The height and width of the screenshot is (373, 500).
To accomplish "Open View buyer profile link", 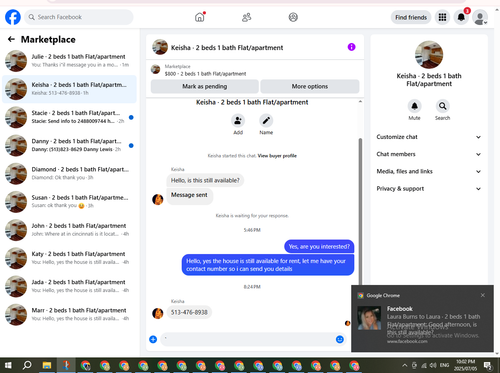I will point(277,156).
